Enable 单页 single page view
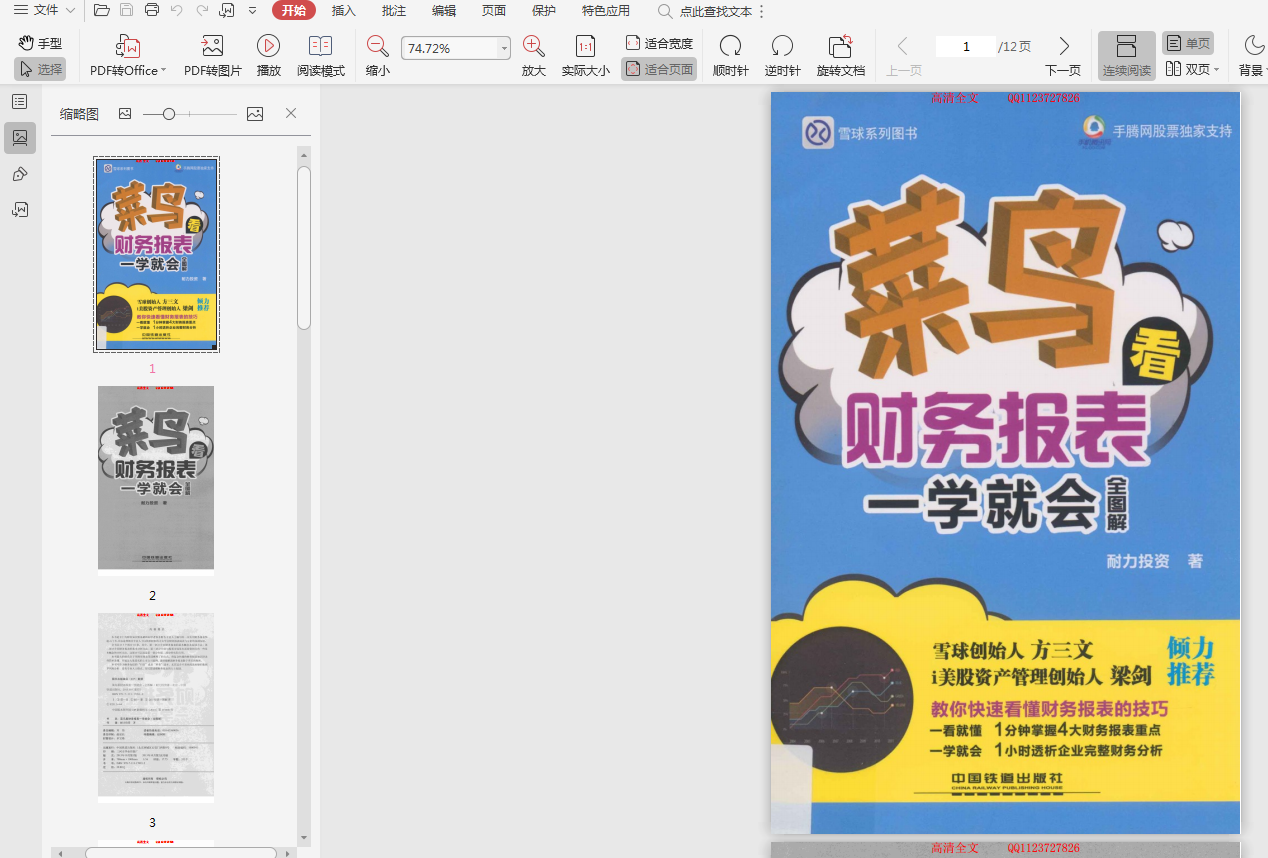 pyautogui.click(x=1187, y=43)
